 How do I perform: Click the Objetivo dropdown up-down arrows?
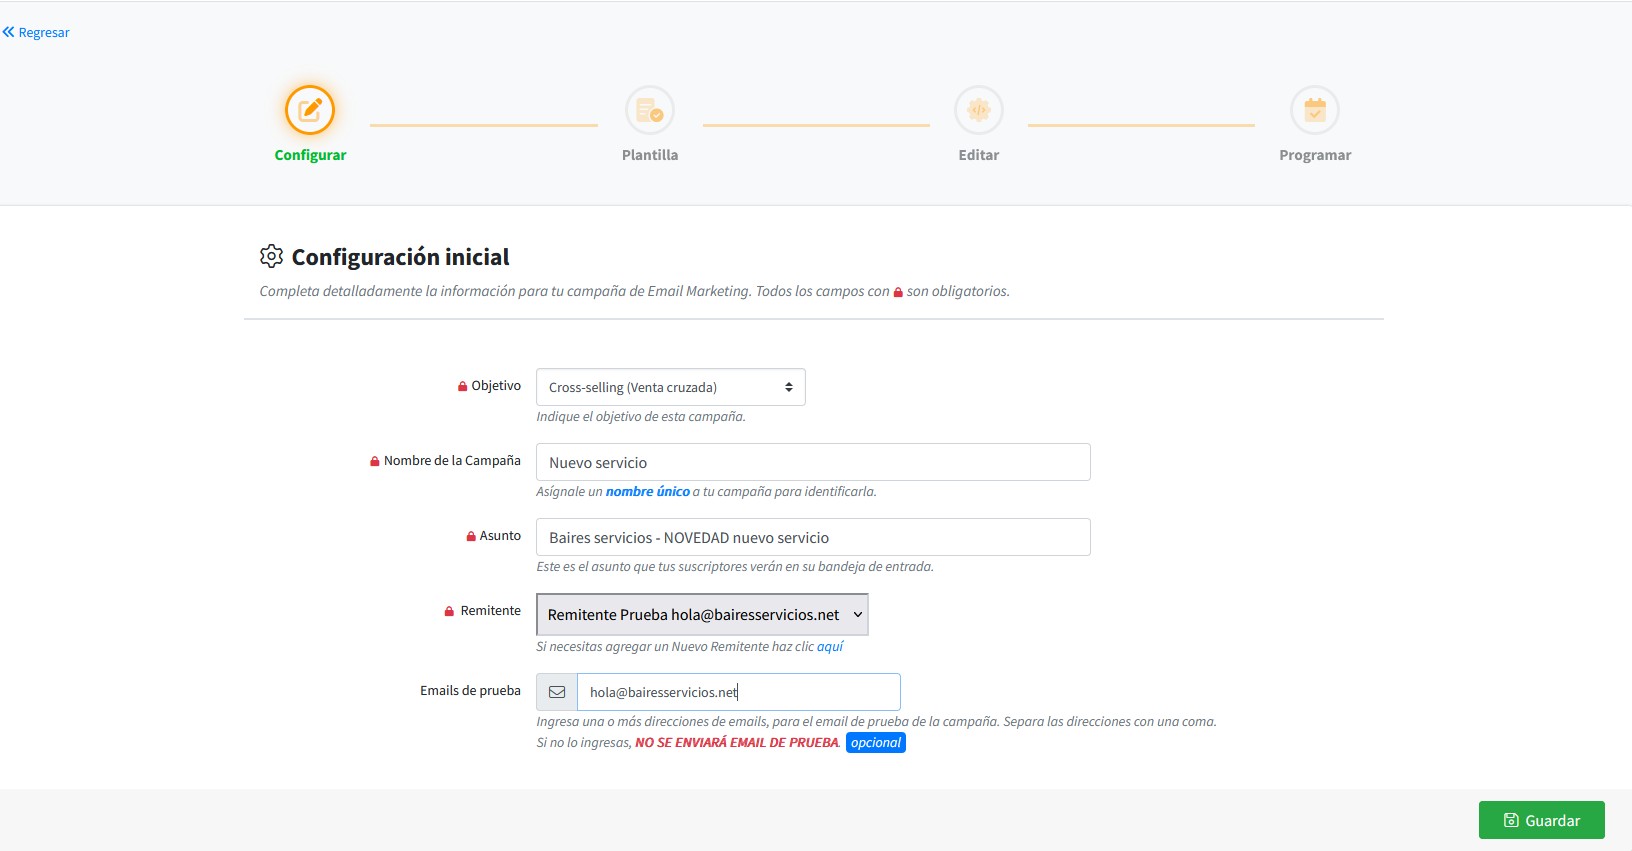click(789, 387)
